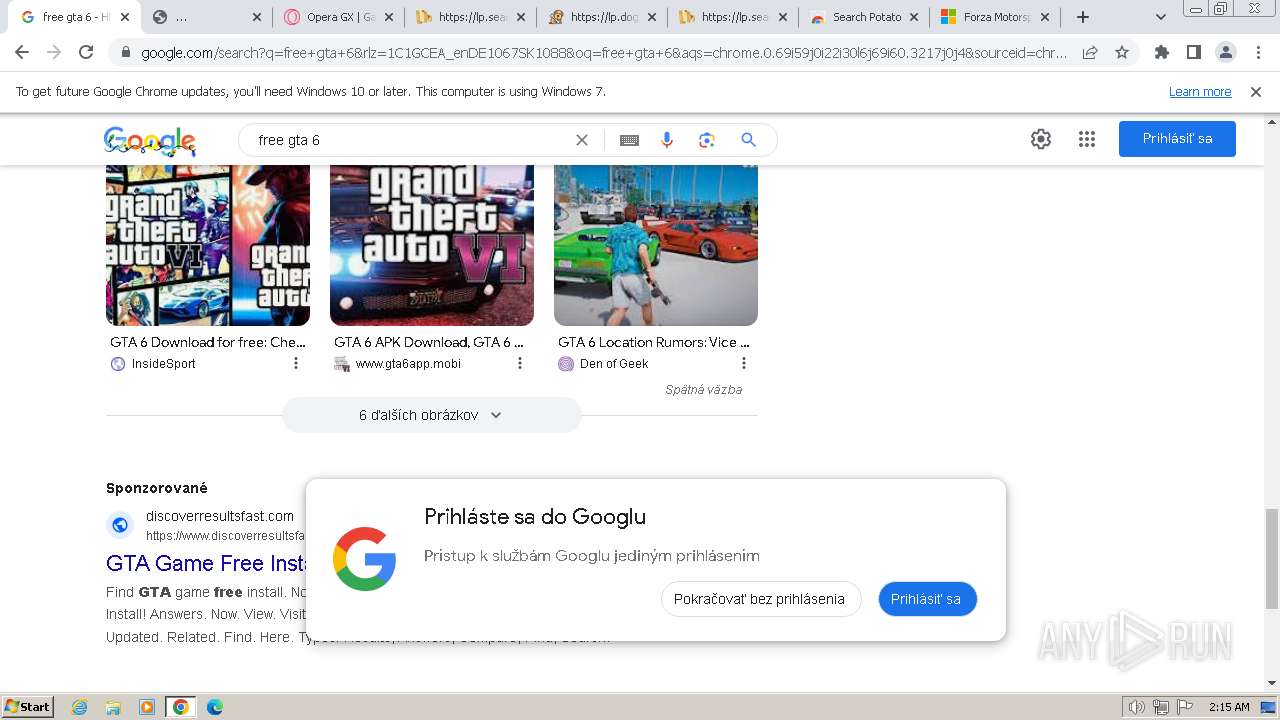The image size is (1280, 720).
Task: Close the Search Potato tab
Action: 914,17
